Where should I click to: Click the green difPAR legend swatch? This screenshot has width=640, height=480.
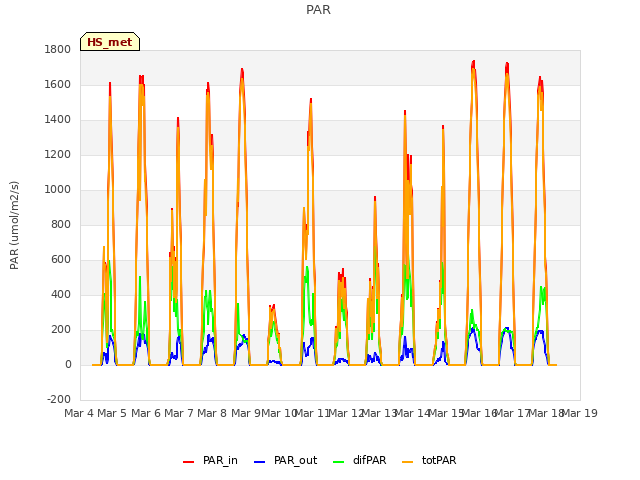click(x=339, y=462)
